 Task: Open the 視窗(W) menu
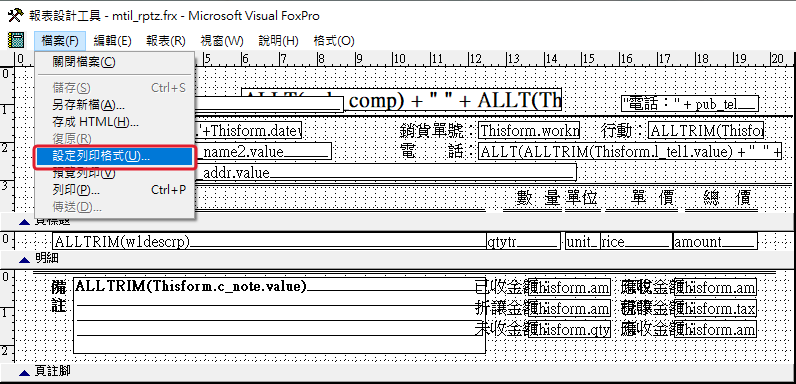pos(222,41)
